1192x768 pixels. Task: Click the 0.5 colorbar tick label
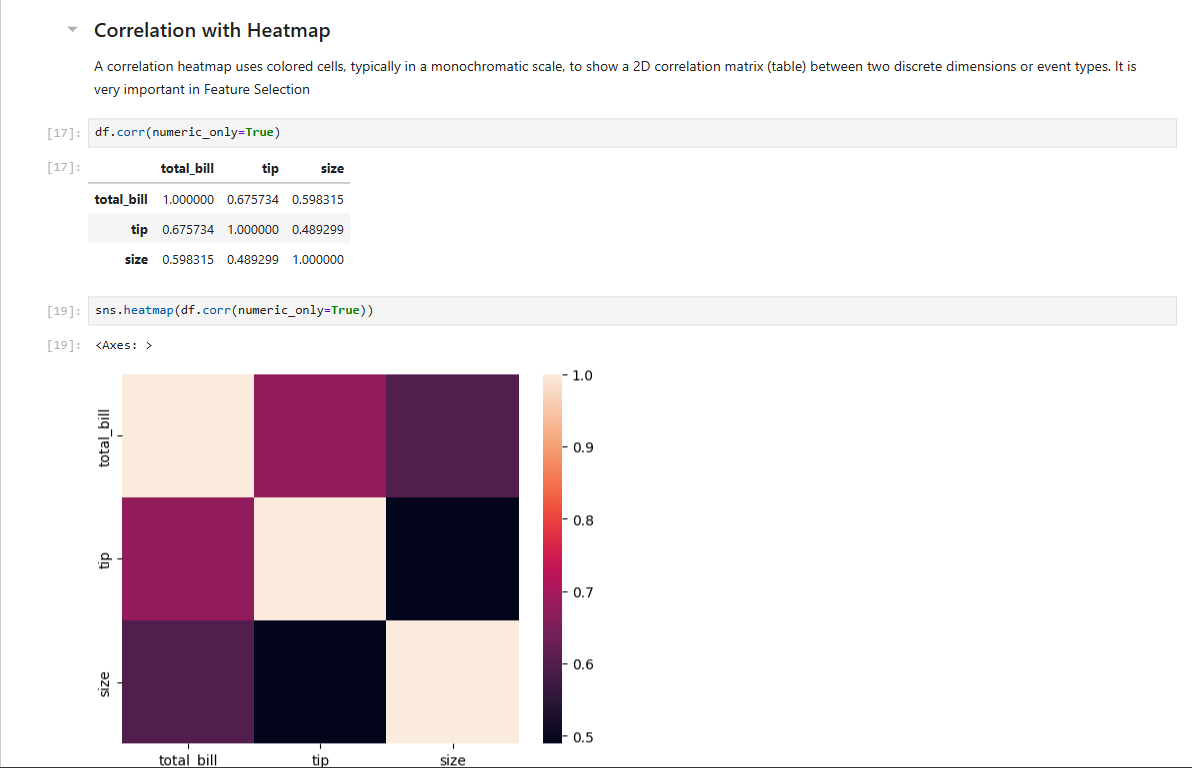583,738
